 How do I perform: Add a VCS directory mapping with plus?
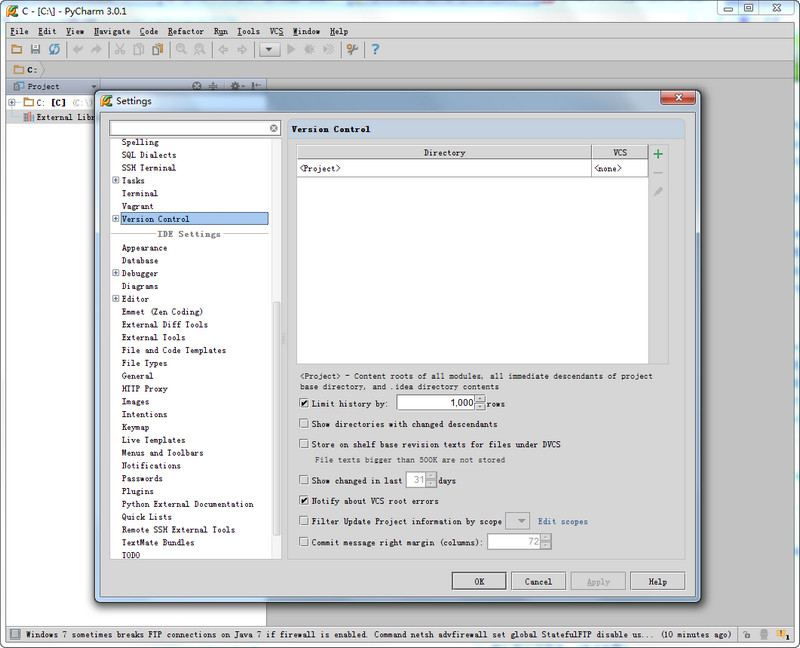[x=658, y=154]
